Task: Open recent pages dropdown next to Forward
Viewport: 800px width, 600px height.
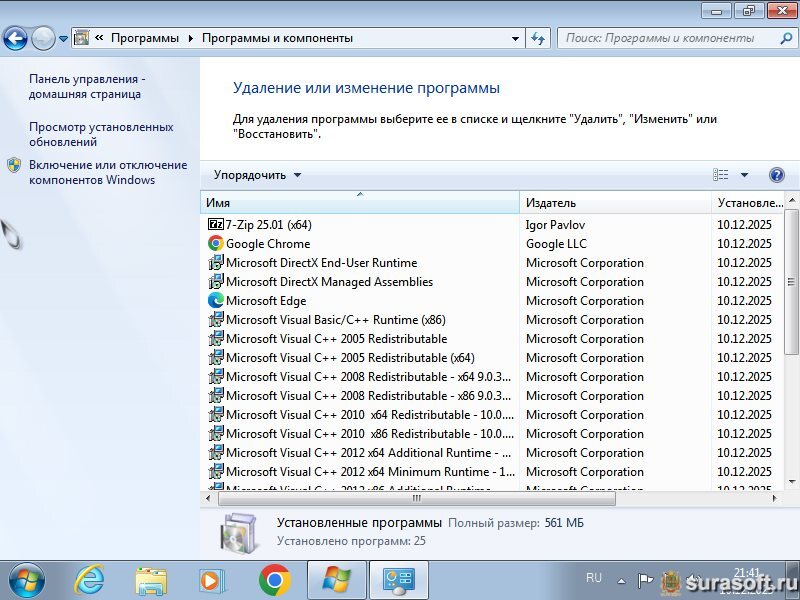Action: click(63, 38)
